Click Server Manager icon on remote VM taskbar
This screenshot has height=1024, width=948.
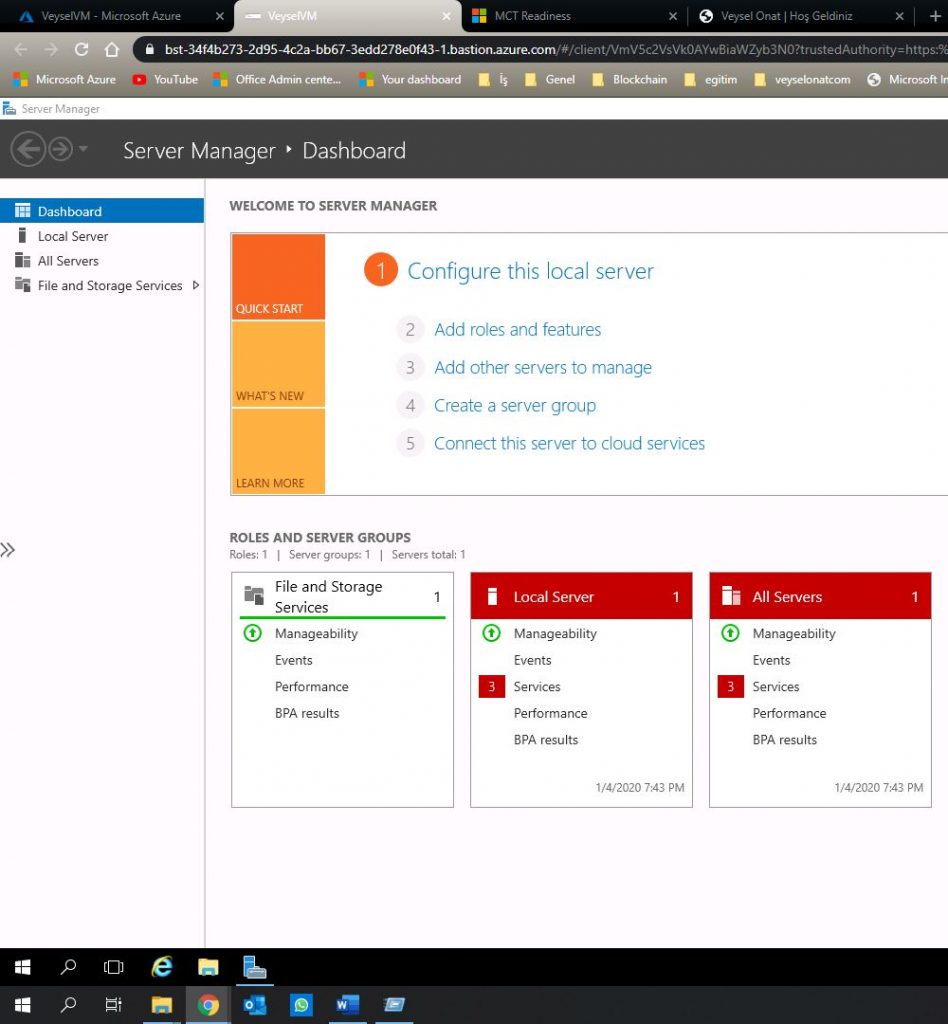coord(254,967)
